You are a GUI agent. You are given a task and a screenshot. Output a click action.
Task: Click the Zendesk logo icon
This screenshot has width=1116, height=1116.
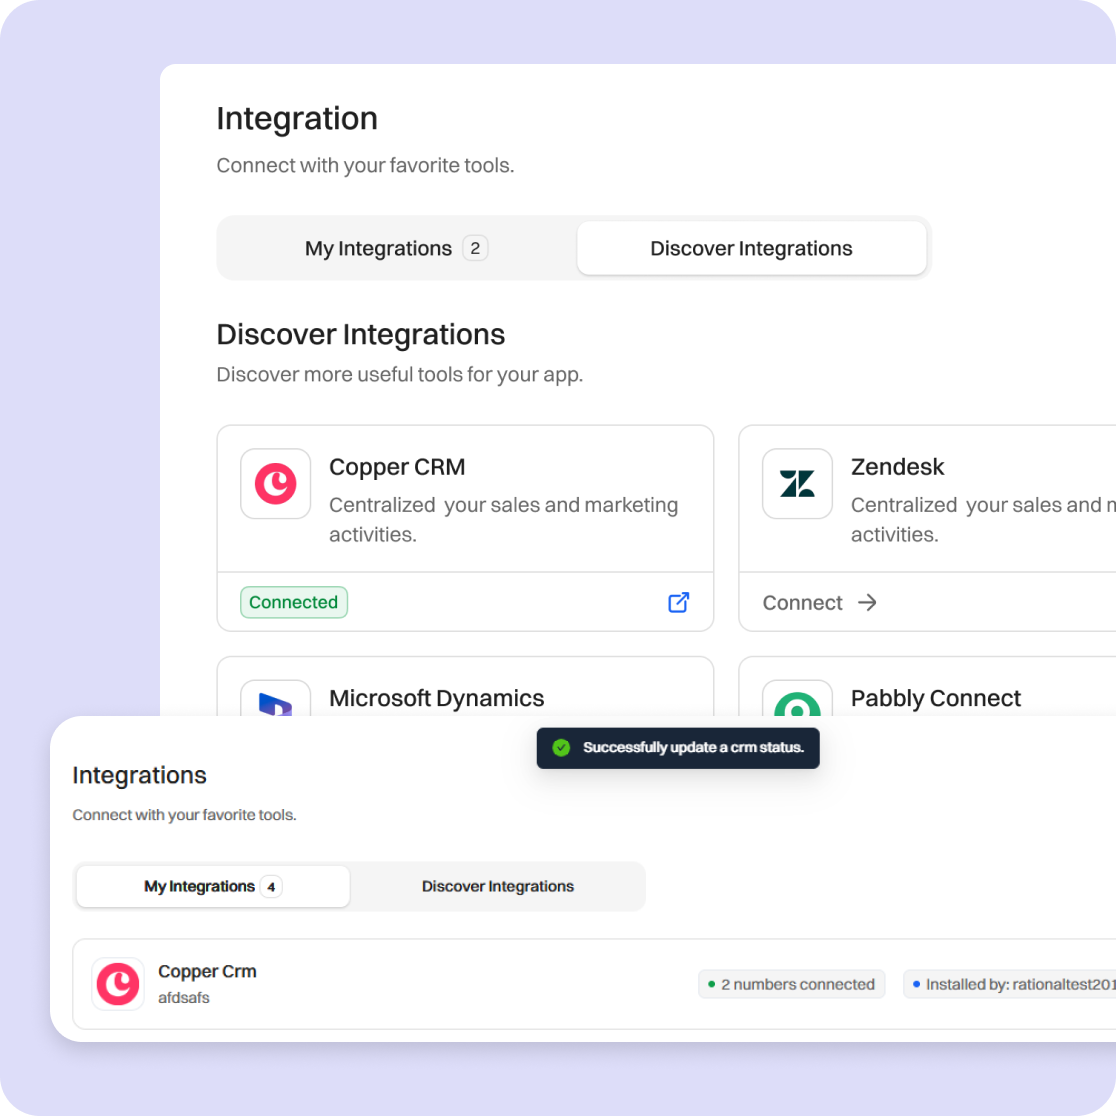797,484
